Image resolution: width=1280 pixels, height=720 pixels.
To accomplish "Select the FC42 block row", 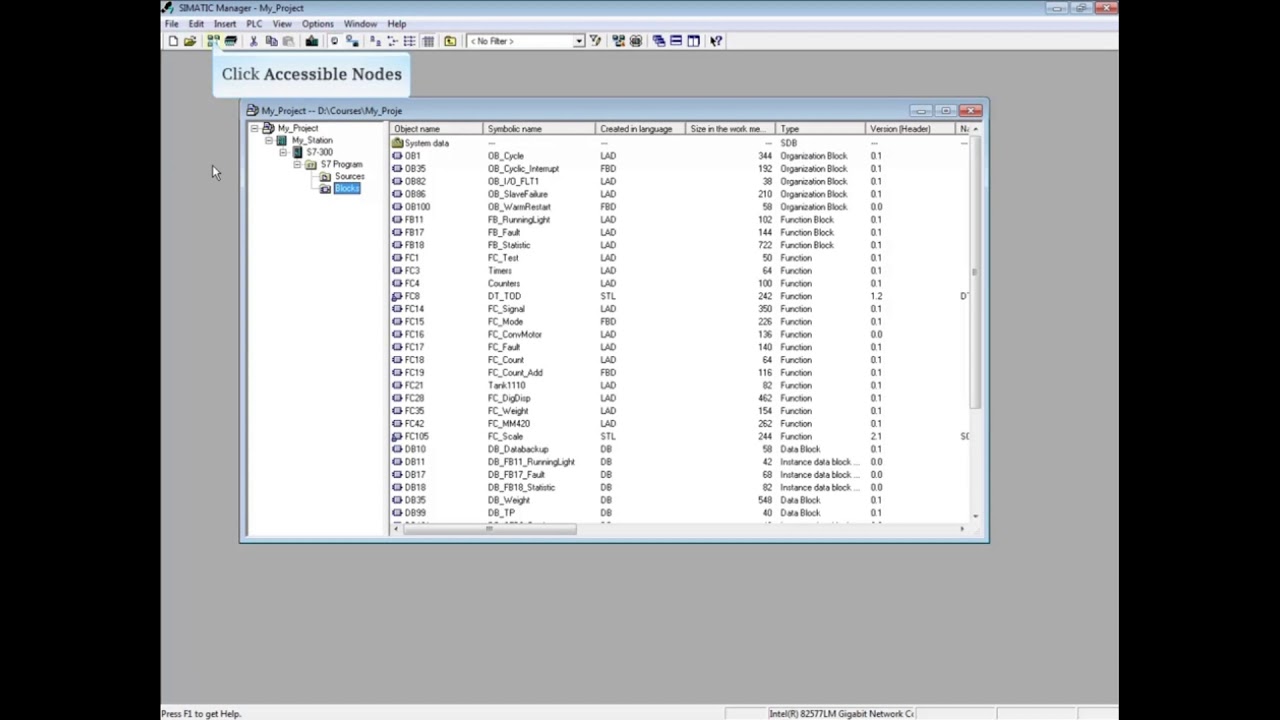I will (x=678, y=424).
